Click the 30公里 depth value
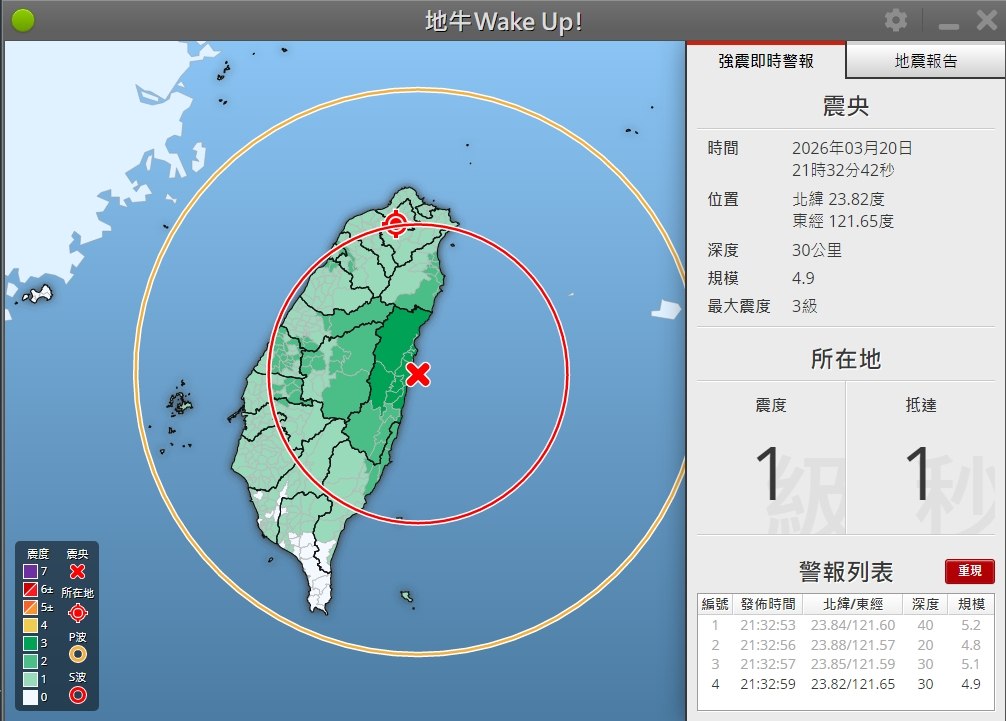 817,250
